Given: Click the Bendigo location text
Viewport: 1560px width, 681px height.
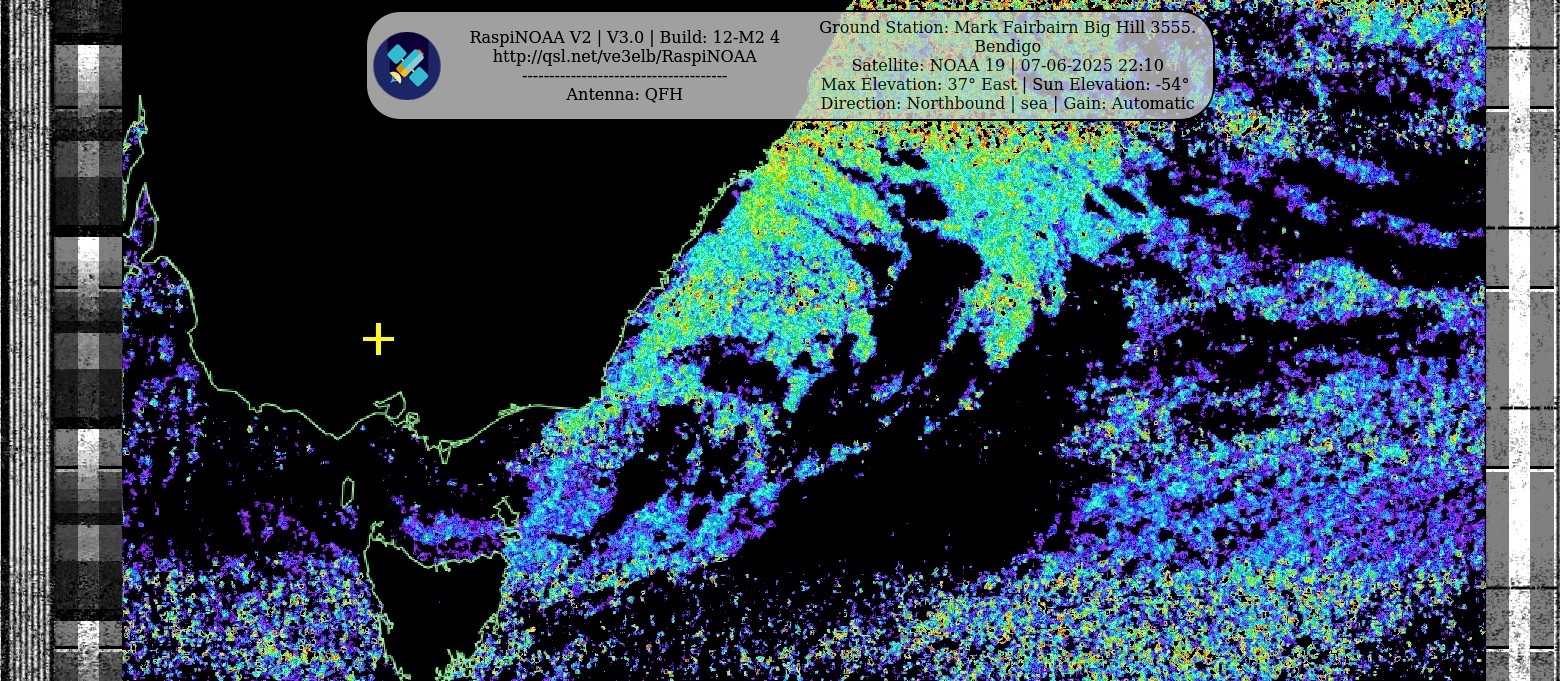Looking at the screenshot, I should (1006, 46).
